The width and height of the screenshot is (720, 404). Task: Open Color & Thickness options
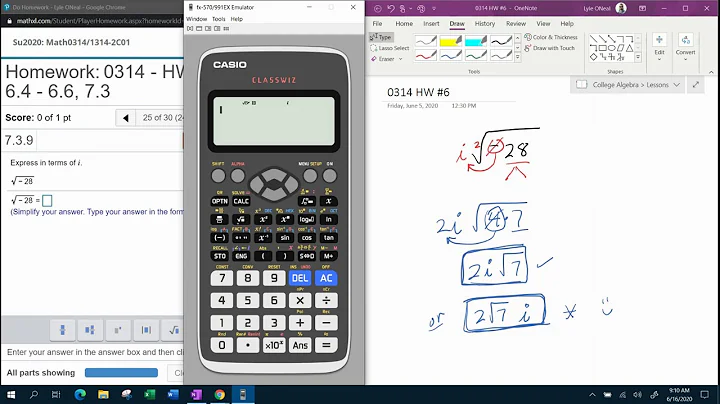click(x=551, y=37)
